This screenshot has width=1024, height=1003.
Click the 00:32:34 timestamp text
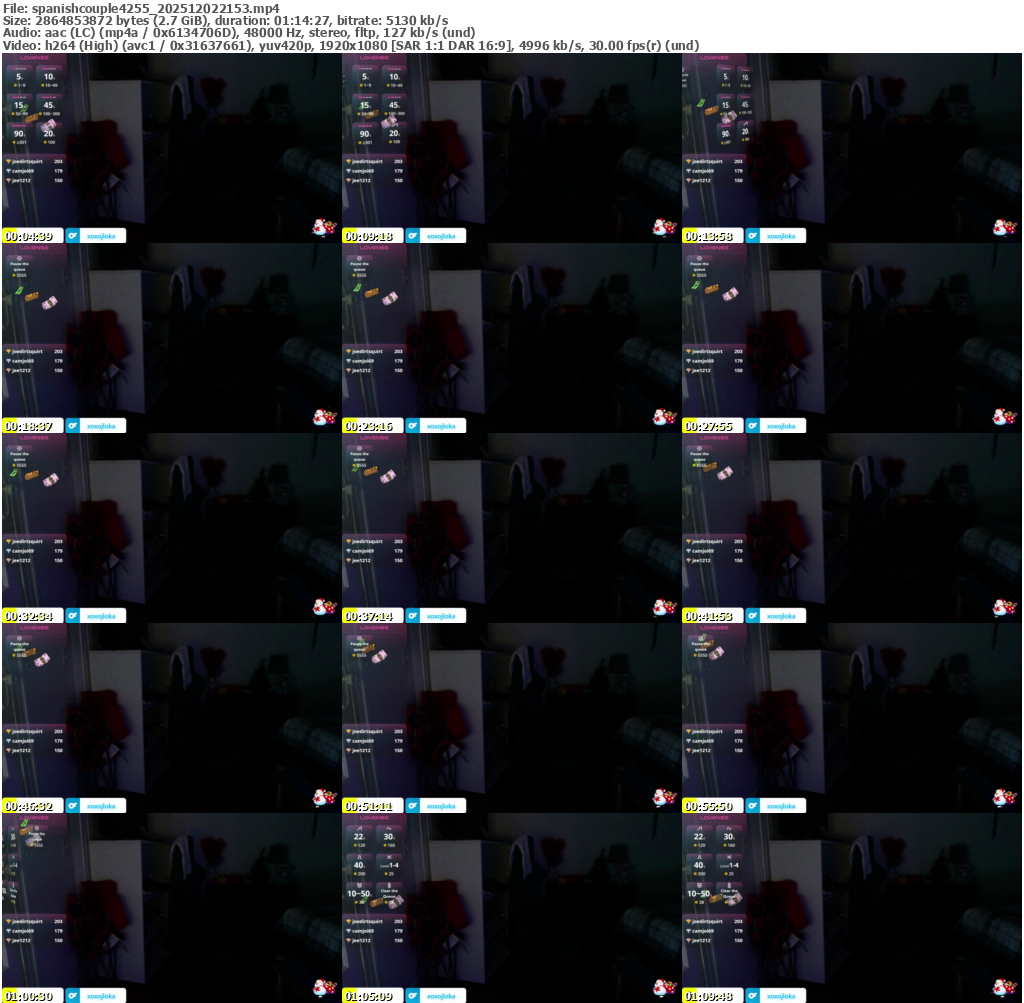29,616
